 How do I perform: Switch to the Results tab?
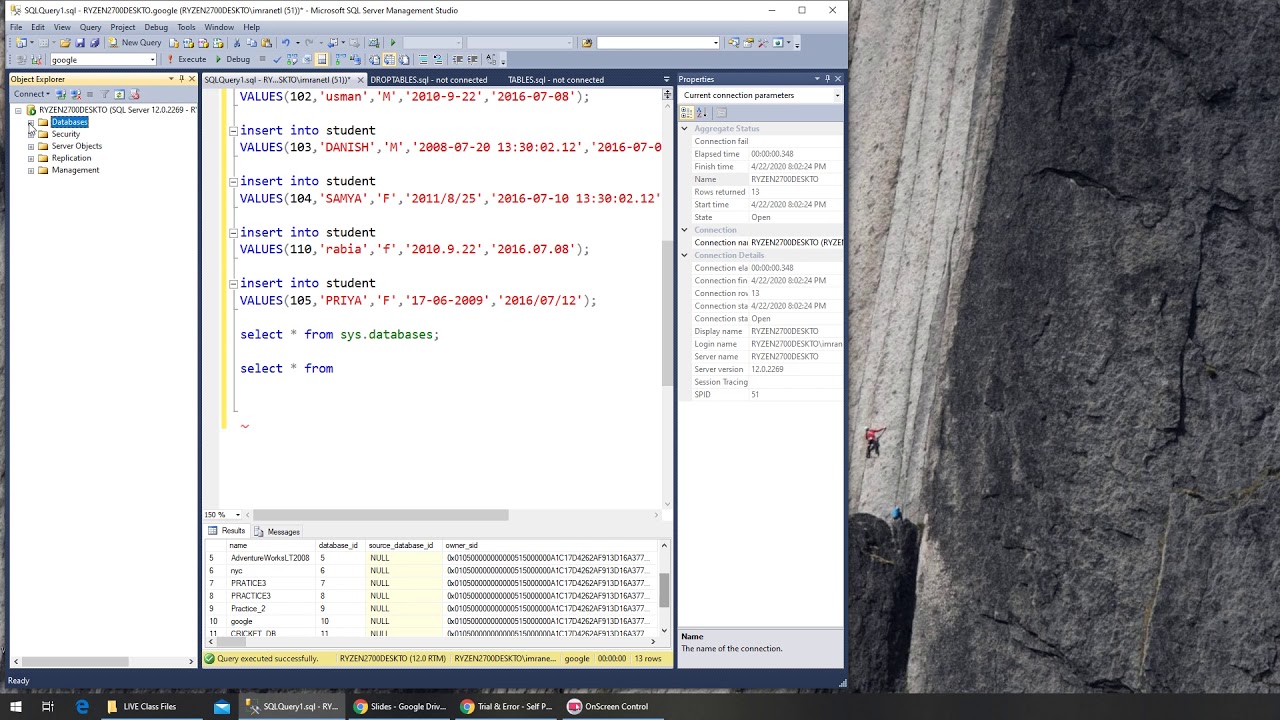tap(227, 531)
